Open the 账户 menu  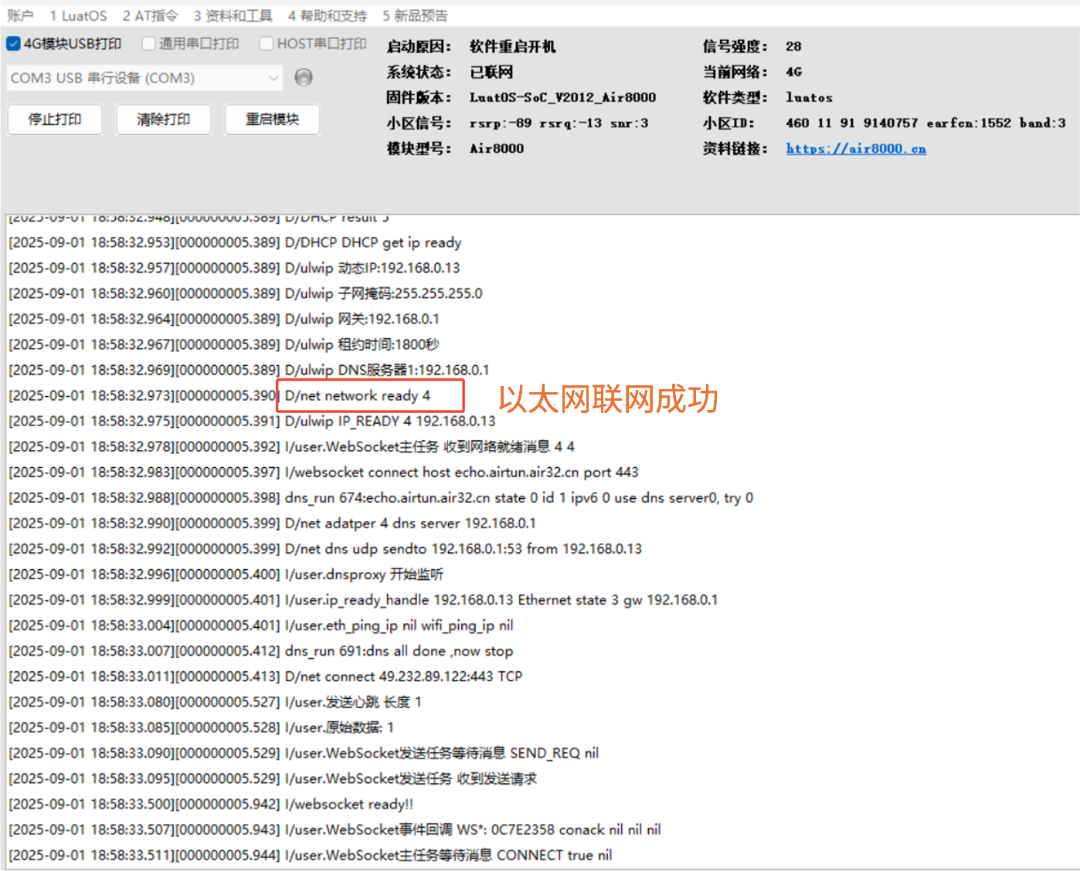(x=20, y=15)
